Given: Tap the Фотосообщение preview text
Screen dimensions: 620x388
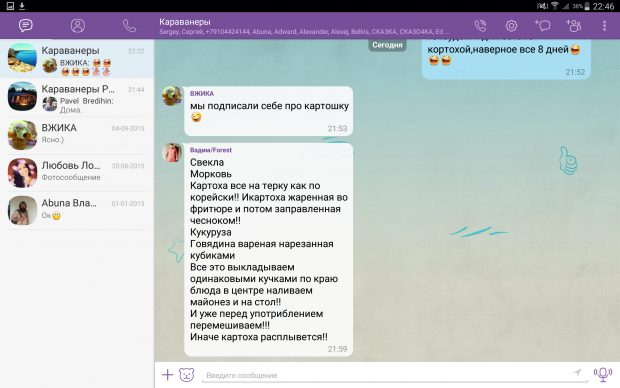Looking at the screenshot, I should (71, 177).
